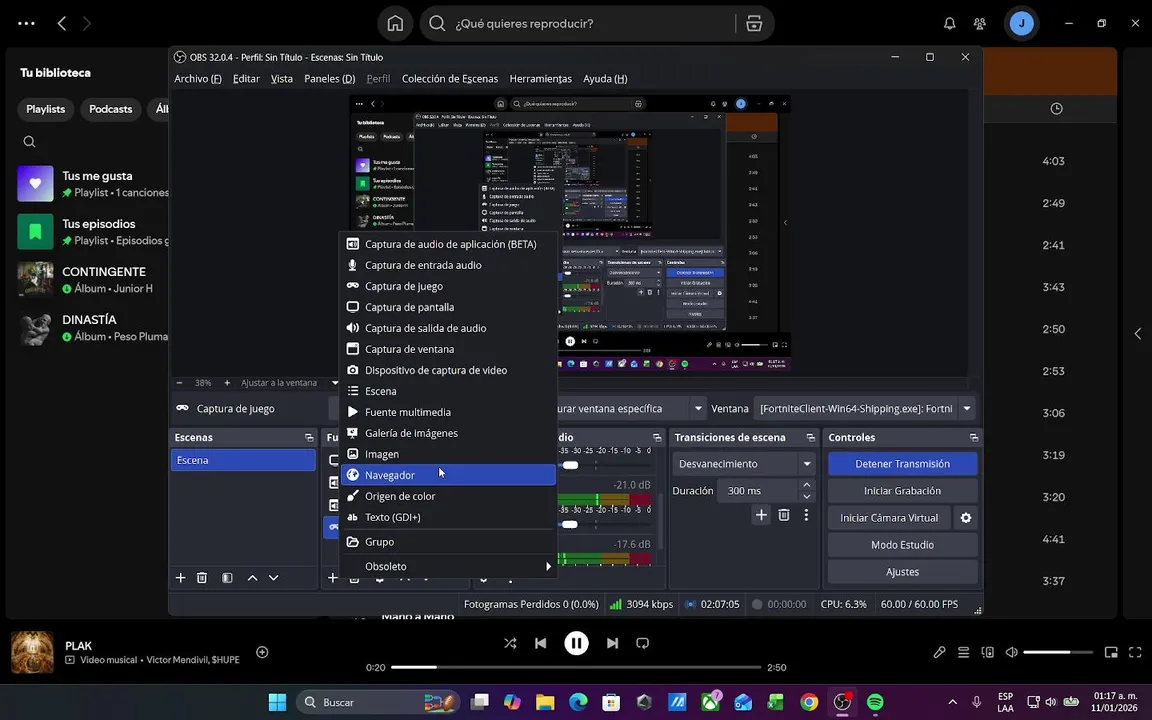Seek in Spotify track progress bar

(x=576, y=668)
